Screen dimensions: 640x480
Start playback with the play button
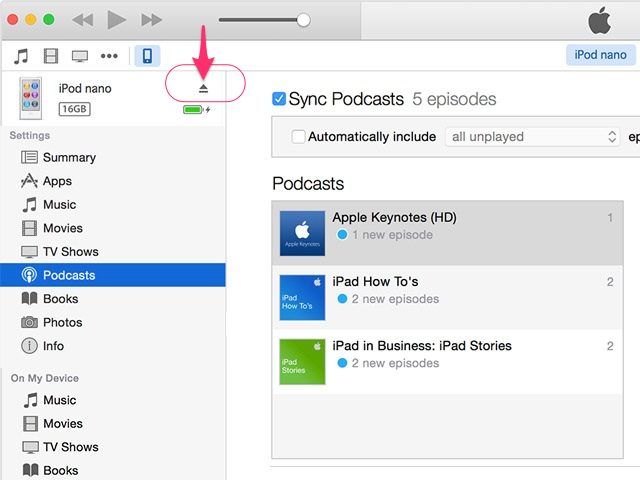coord(116,20)
